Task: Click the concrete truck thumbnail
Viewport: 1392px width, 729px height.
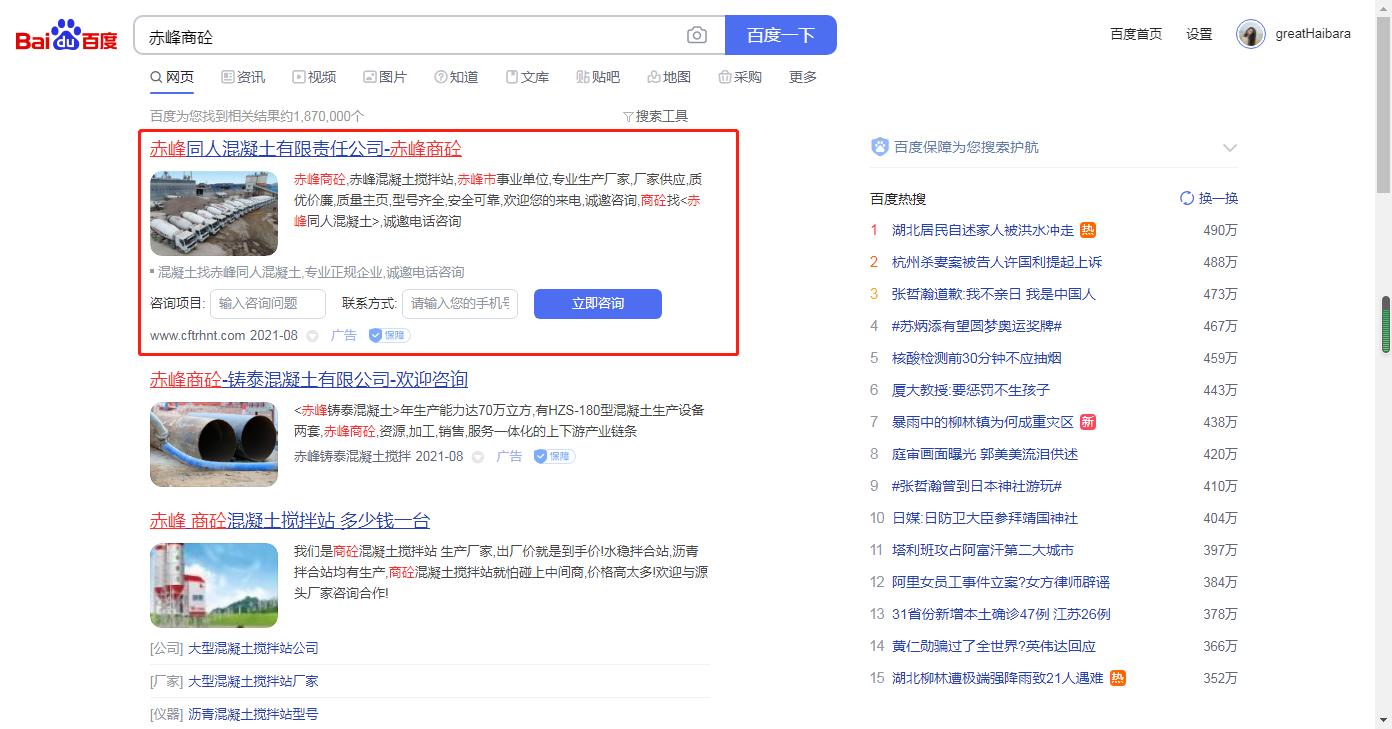Action: 214,214
